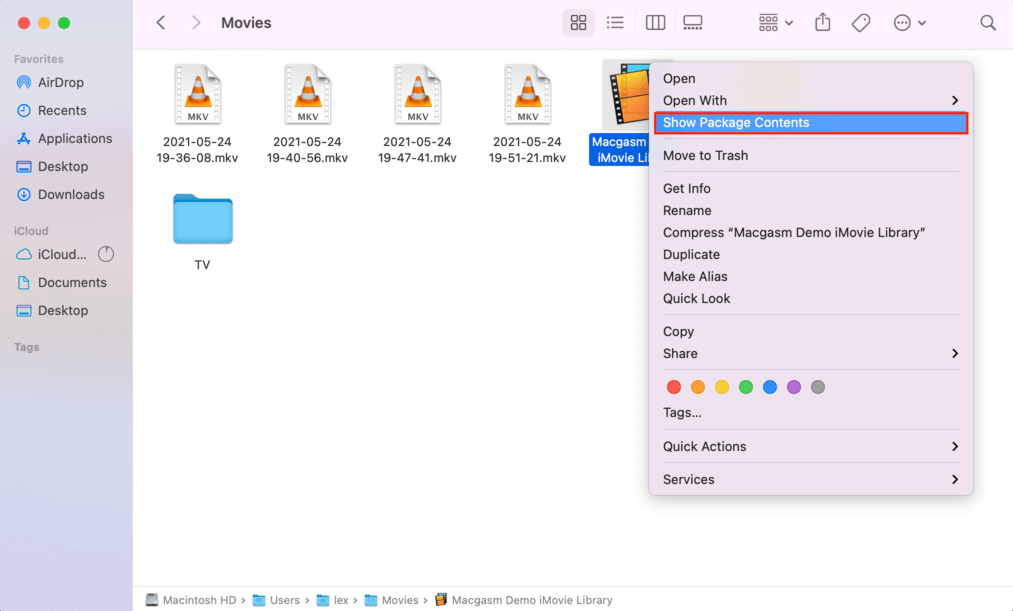This screenshot has height=611, width=1013.
Task: Open Finder search with magnifier icon
Action: [x=987, y=23]
